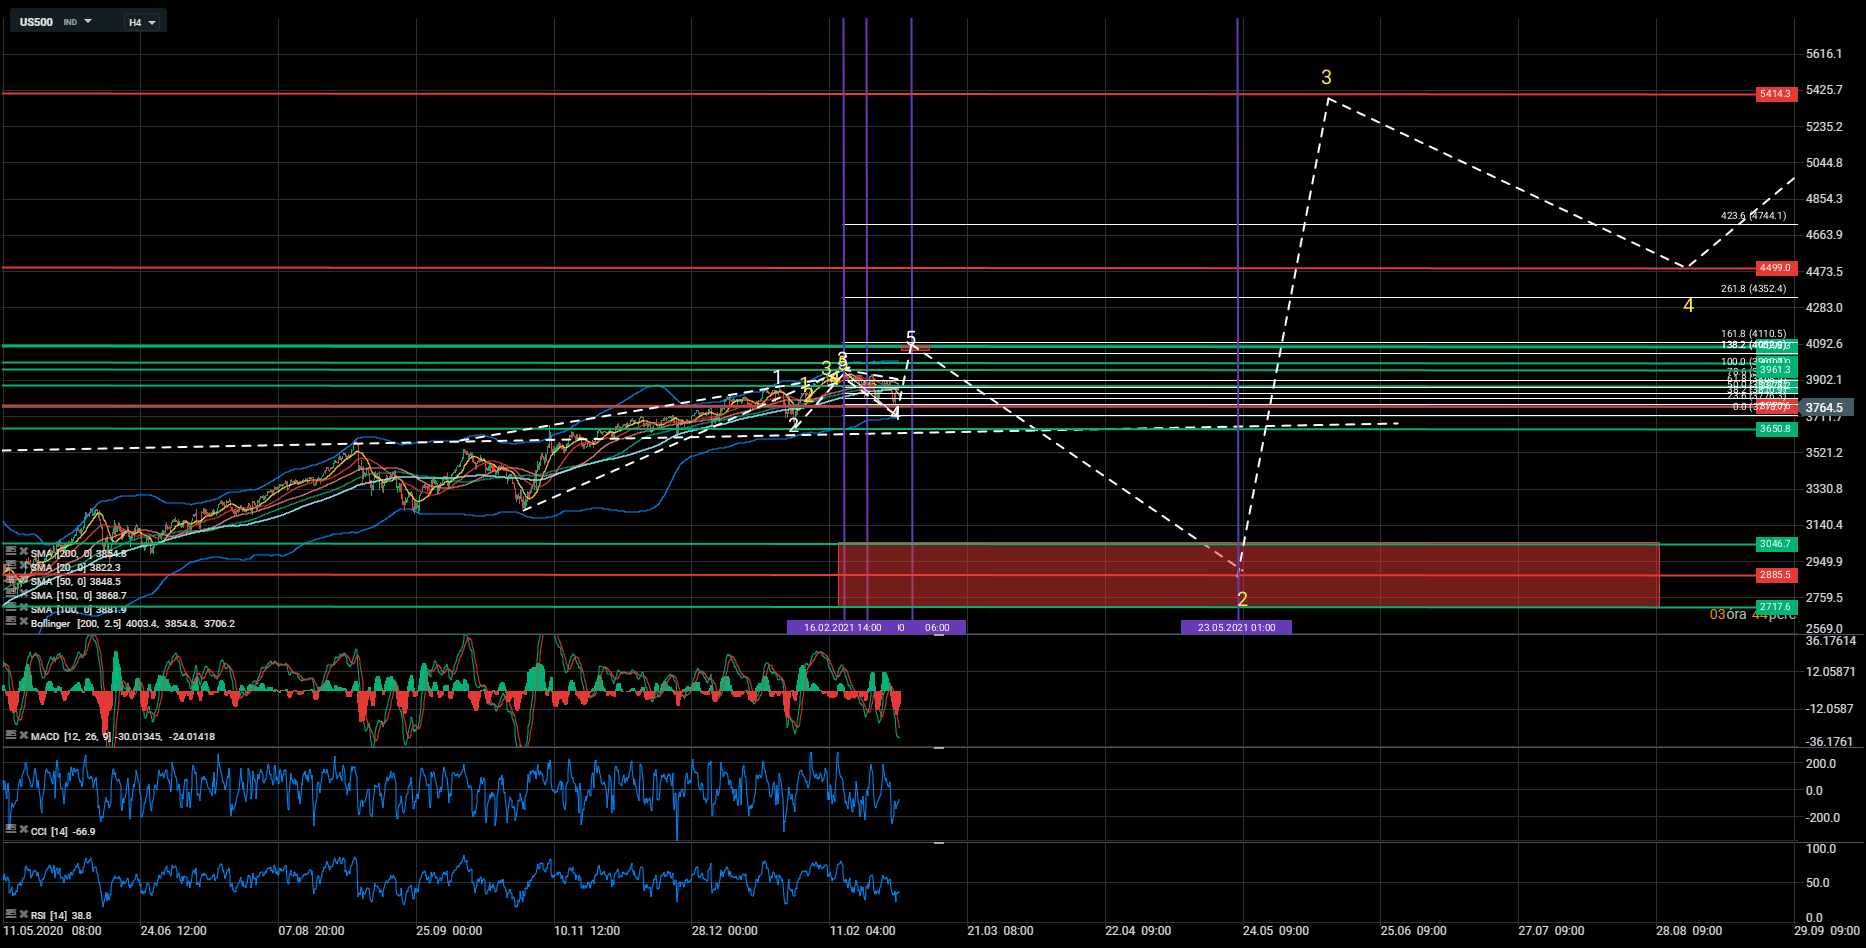Open settings icon for CCI indicator
The width and height of the screenshot is (1866, 948).
coord(10,830)
